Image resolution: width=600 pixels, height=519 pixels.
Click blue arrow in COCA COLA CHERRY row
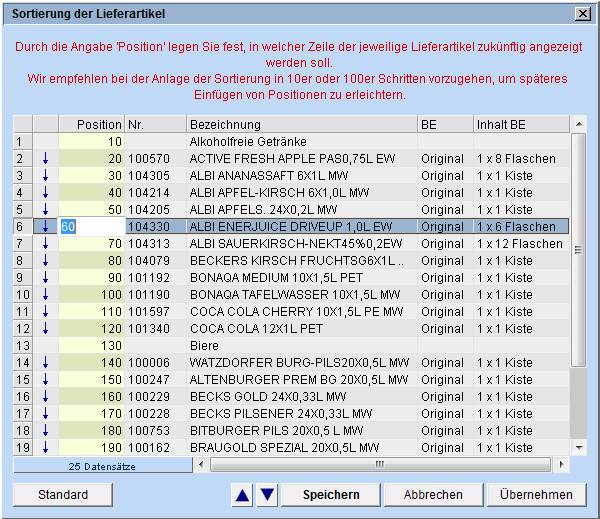tap(45, 312)
